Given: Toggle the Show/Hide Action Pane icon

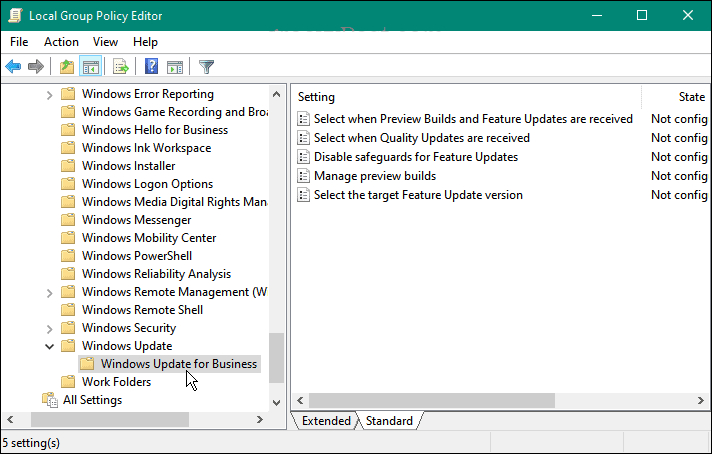Looking at the screenshot, I should [x=175, y=67].
